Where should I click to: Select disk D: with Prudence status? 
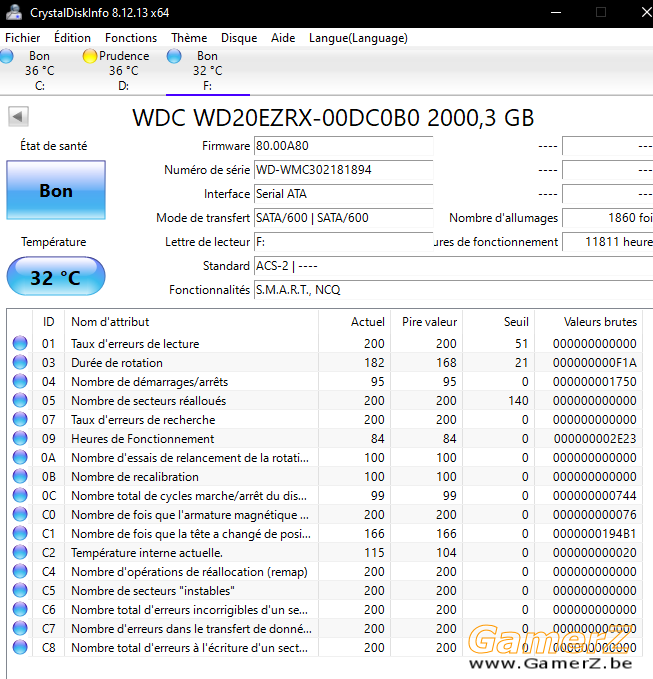[123, 71]
